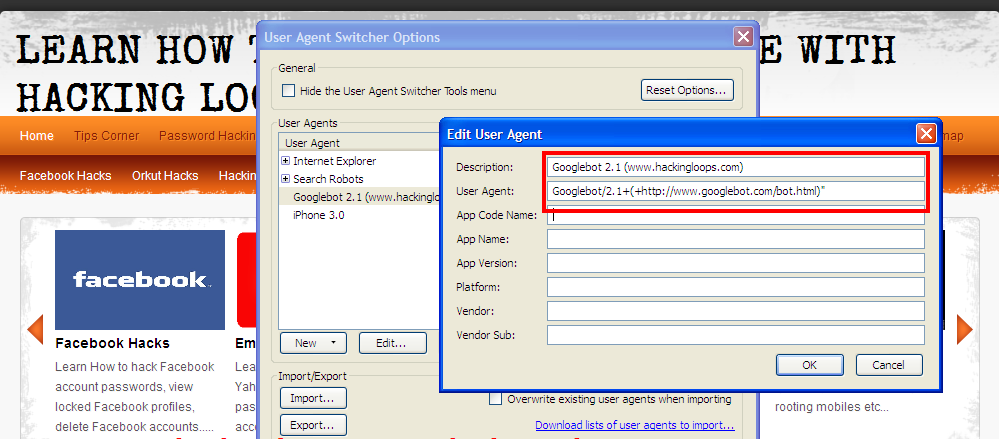Expand the Search Robots tree node

285,179
